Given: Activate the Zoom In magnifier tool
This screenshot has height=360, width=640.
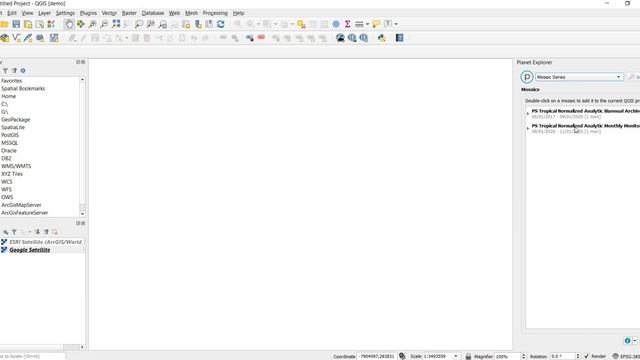Looking at the screenshot, I should (x=93, y=24).
